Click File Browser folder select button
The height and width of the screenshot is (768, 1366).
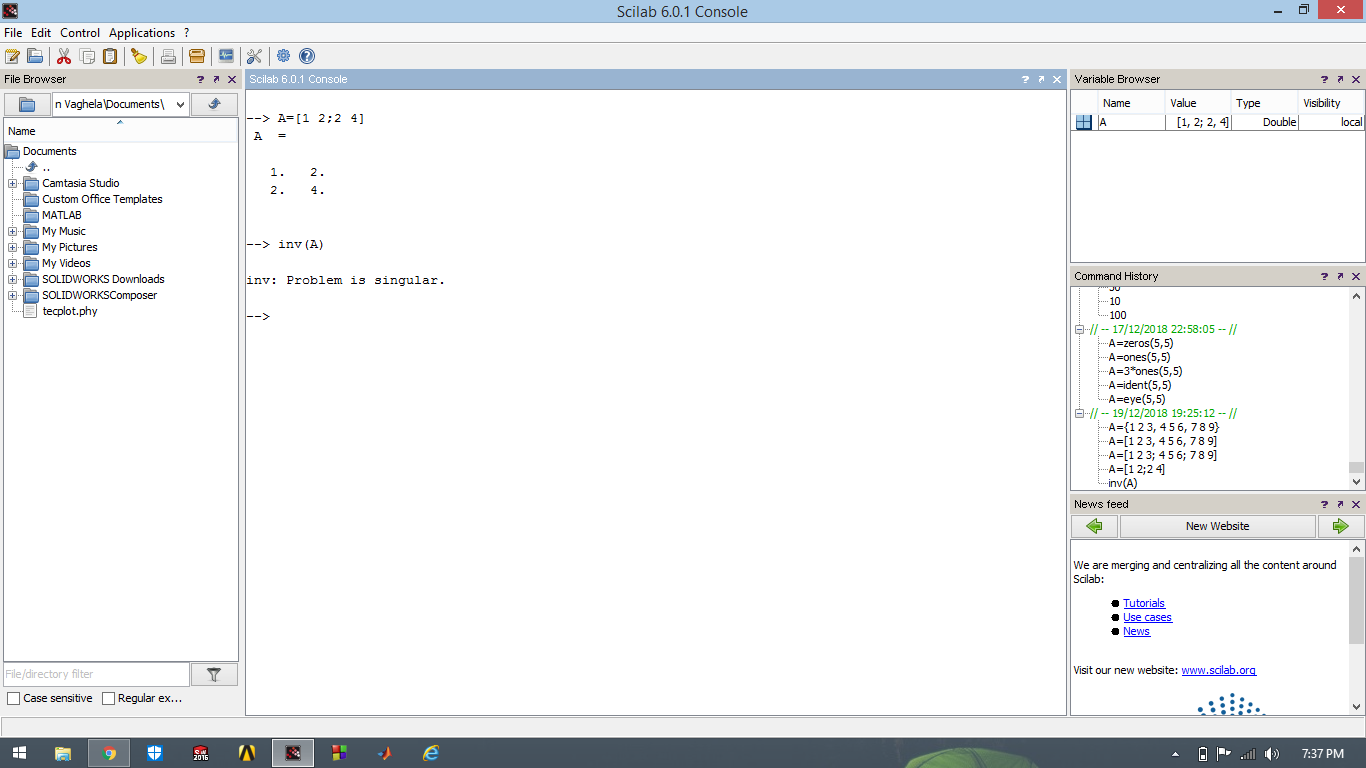tap(27, 104)
